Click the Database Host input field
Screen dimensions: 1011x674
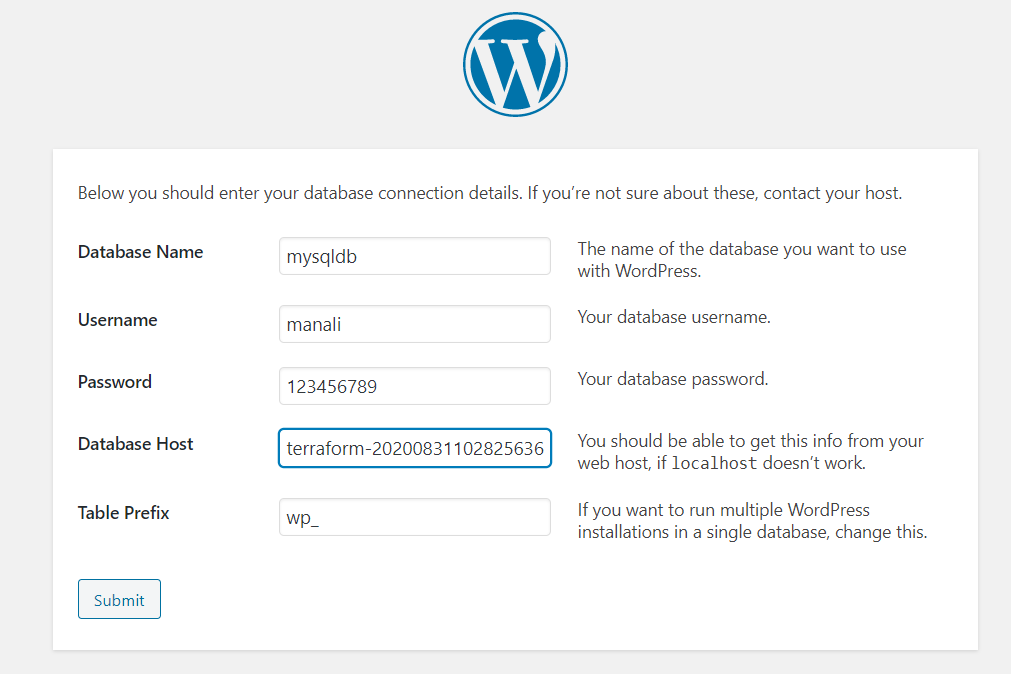[x=415, y=448]
